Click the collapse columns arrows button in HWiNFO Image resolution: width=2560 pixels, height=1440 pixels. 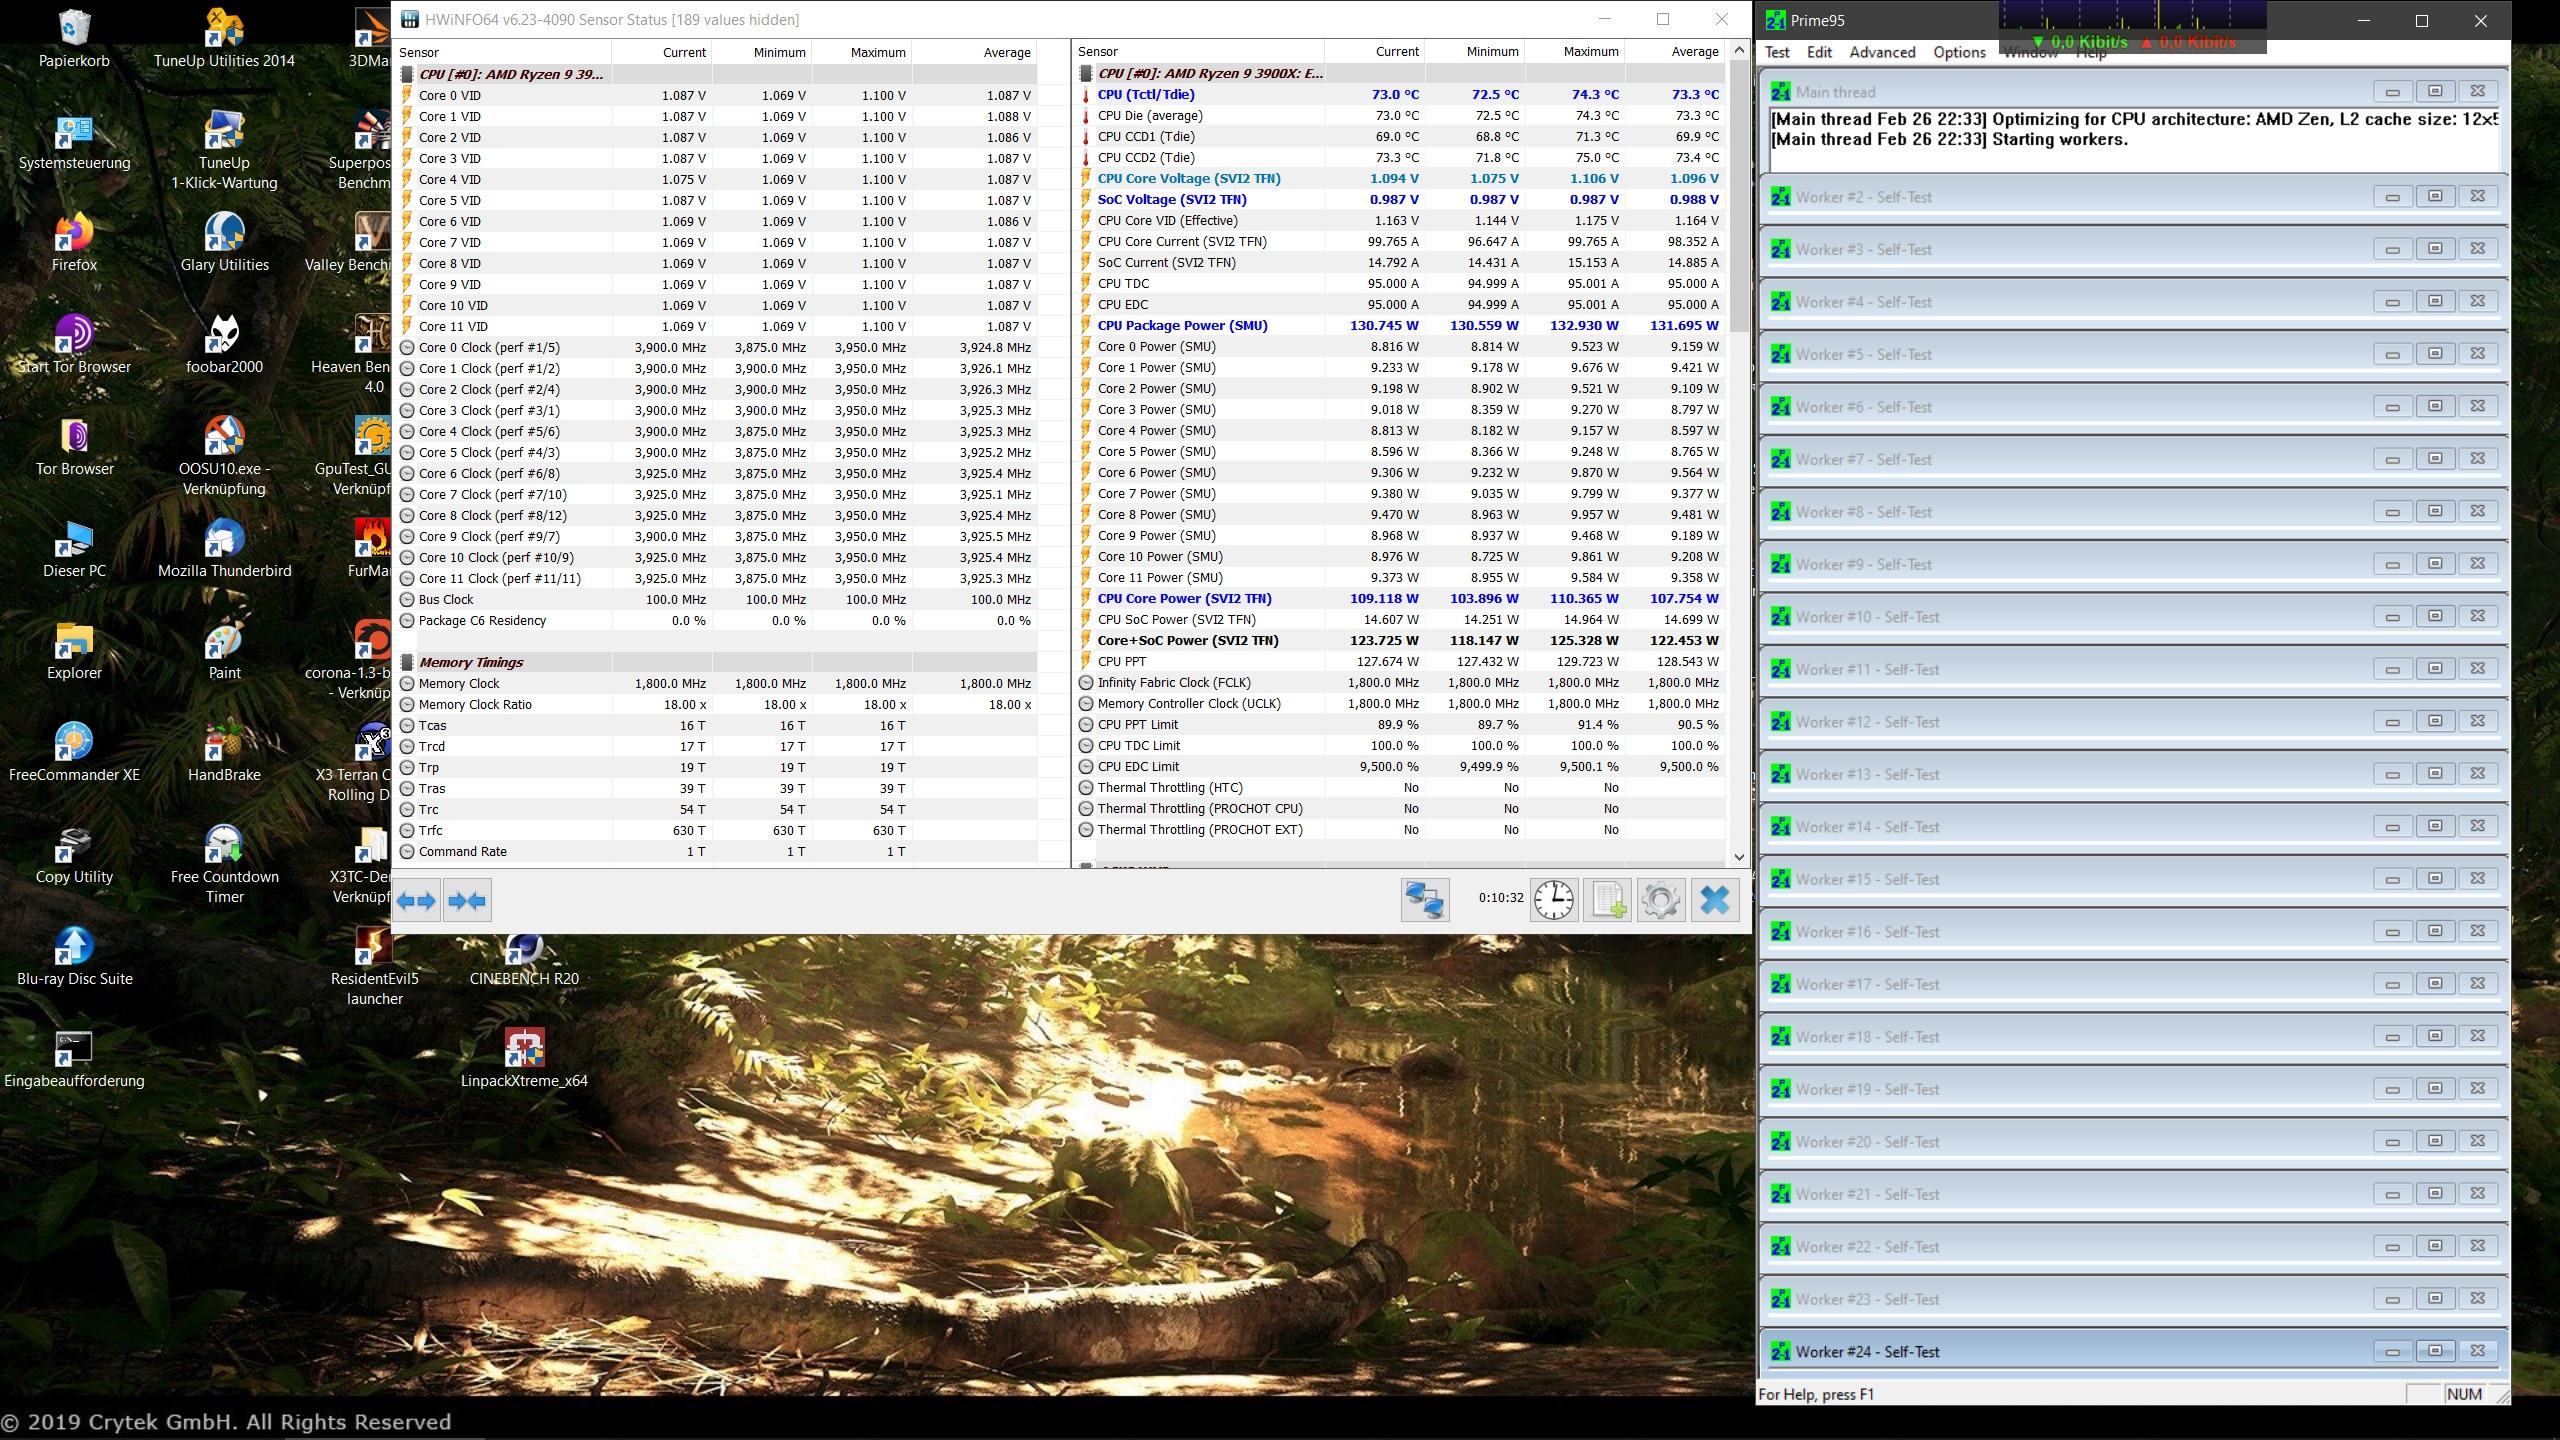point(467,901)
